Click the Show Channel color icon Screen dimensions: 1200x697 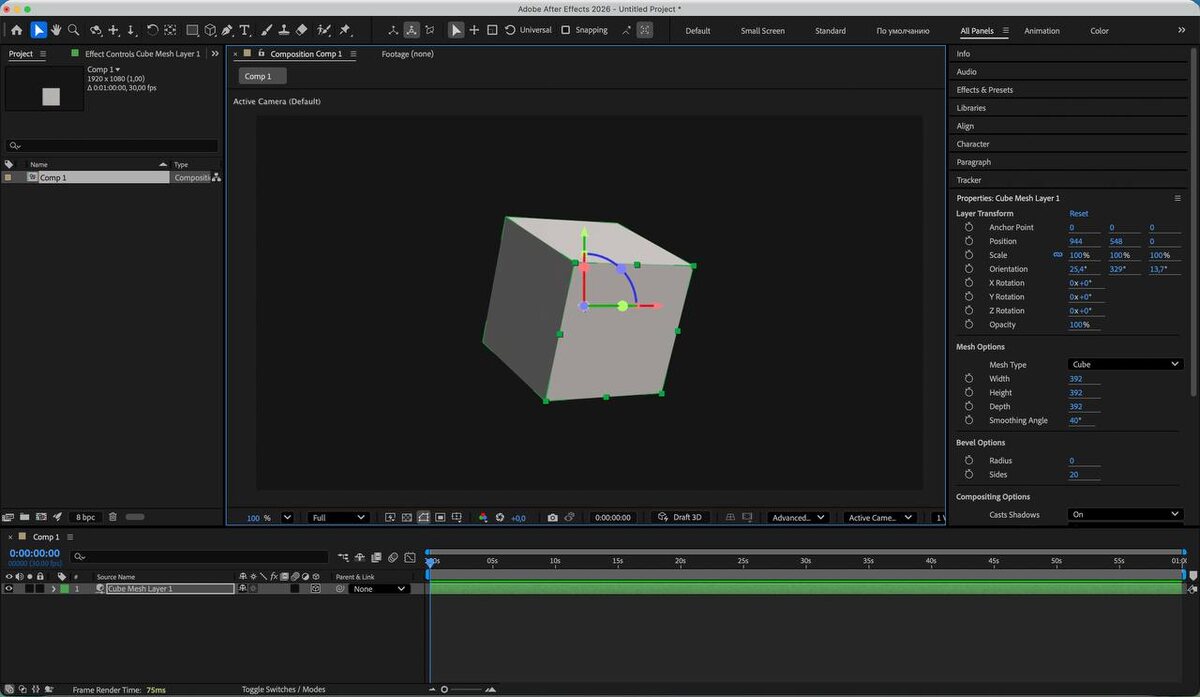[x=483, y=517]
